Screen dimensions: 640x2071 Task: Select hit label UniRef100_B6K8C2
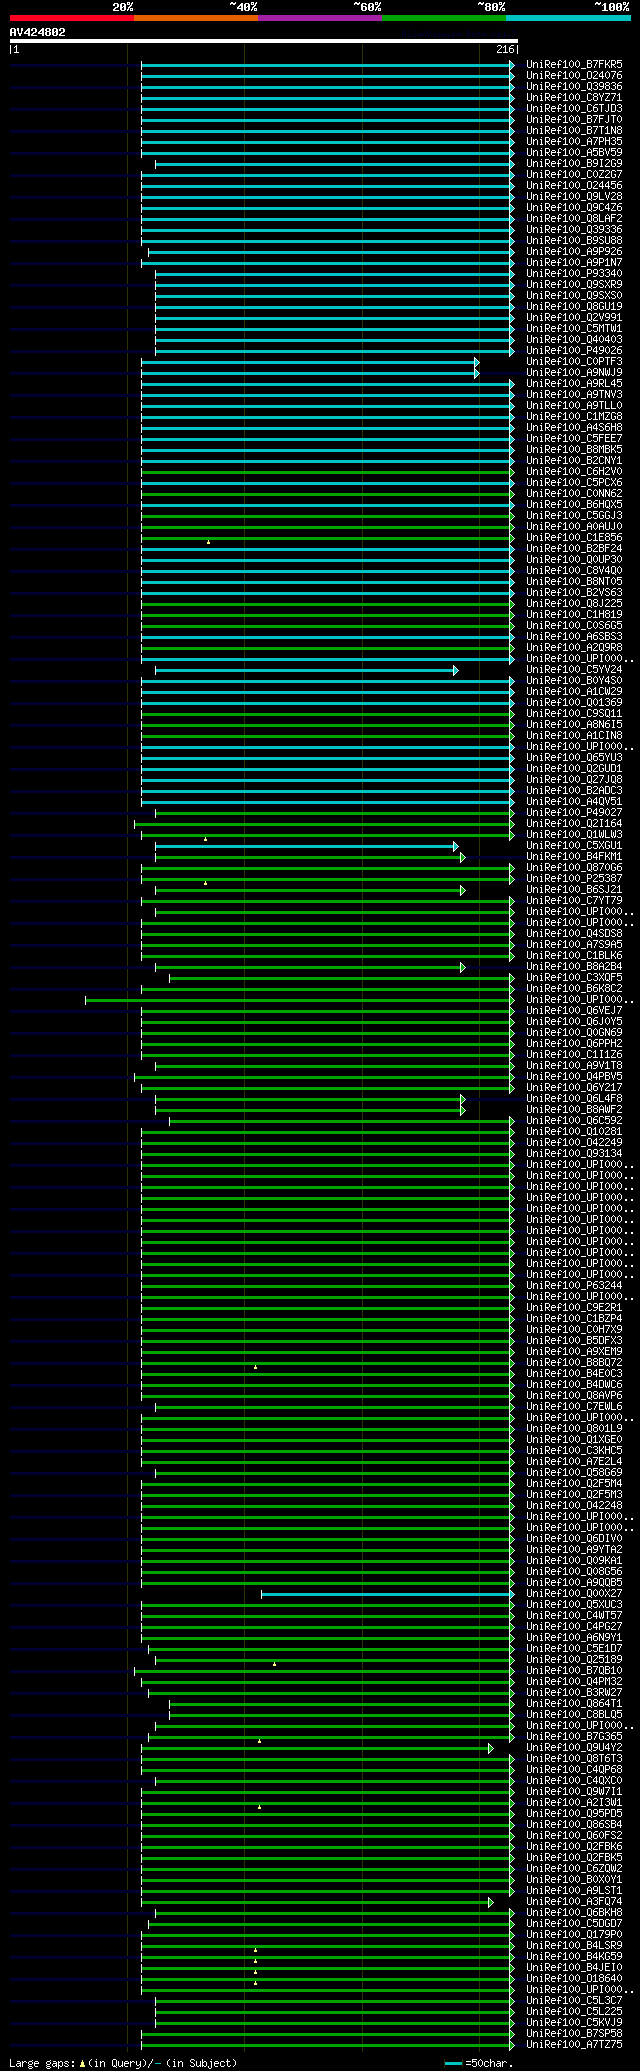tap(574, 989)
